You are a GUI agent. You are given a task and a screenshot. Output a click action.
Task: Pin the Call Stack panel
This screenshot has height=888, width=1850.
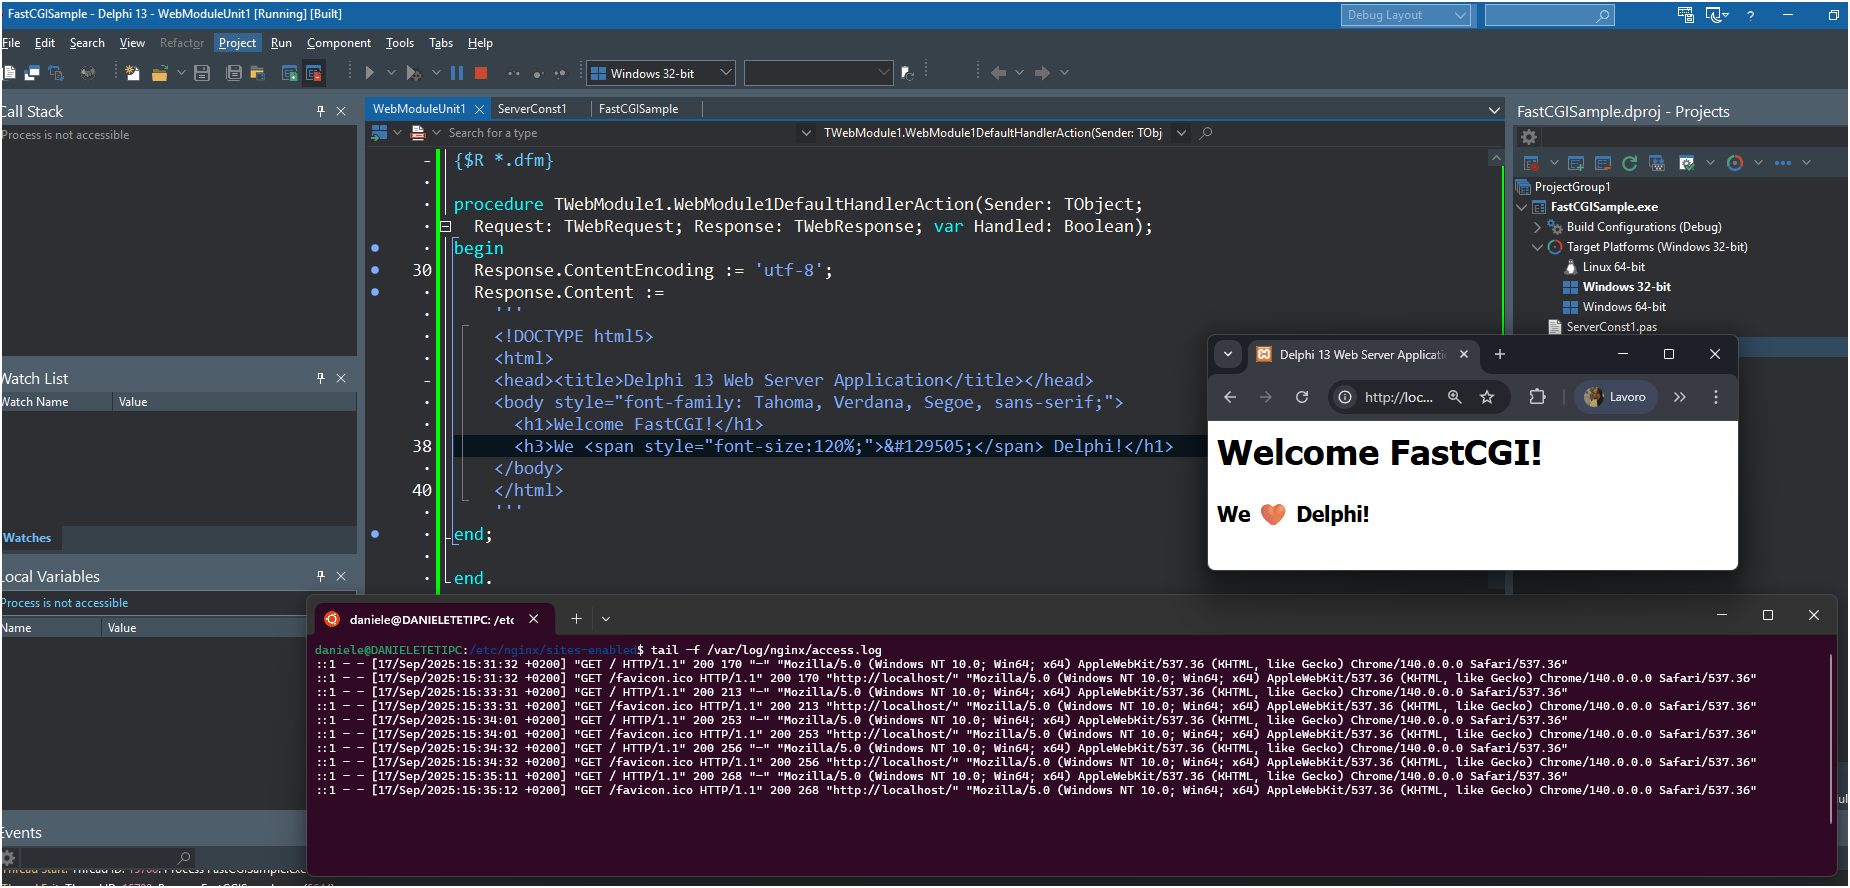321,111
